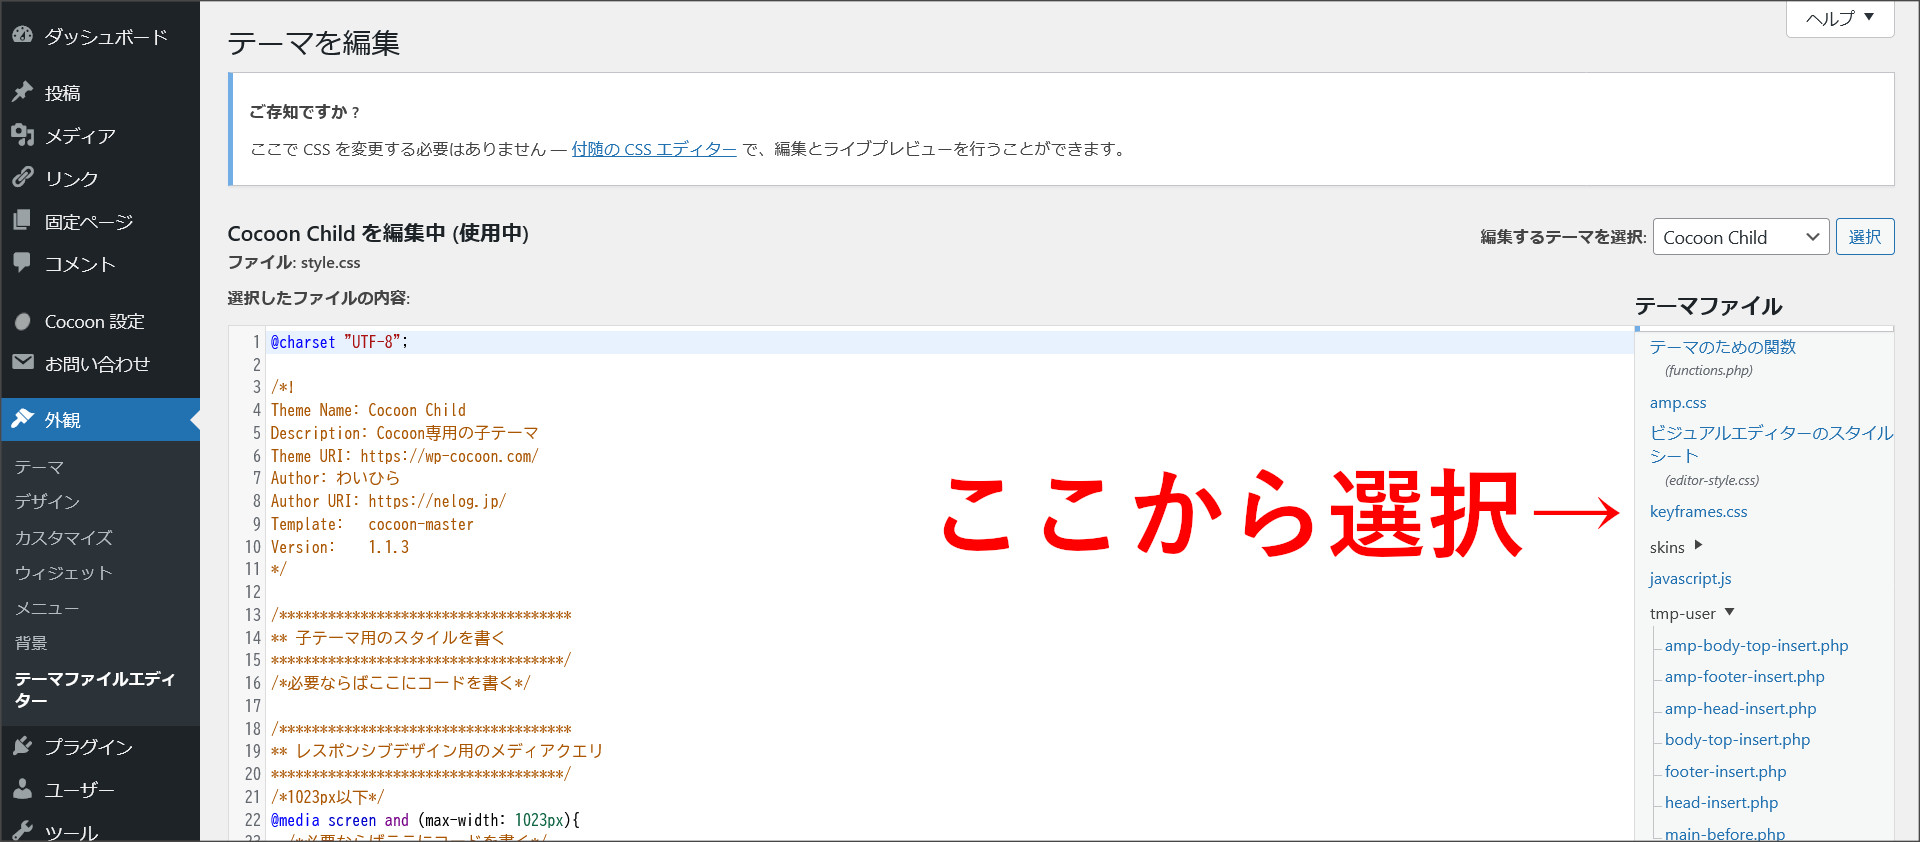Go to メニュー submenu
The image size is (1920, 842).
pyautogui.click(x=46, y=608)
